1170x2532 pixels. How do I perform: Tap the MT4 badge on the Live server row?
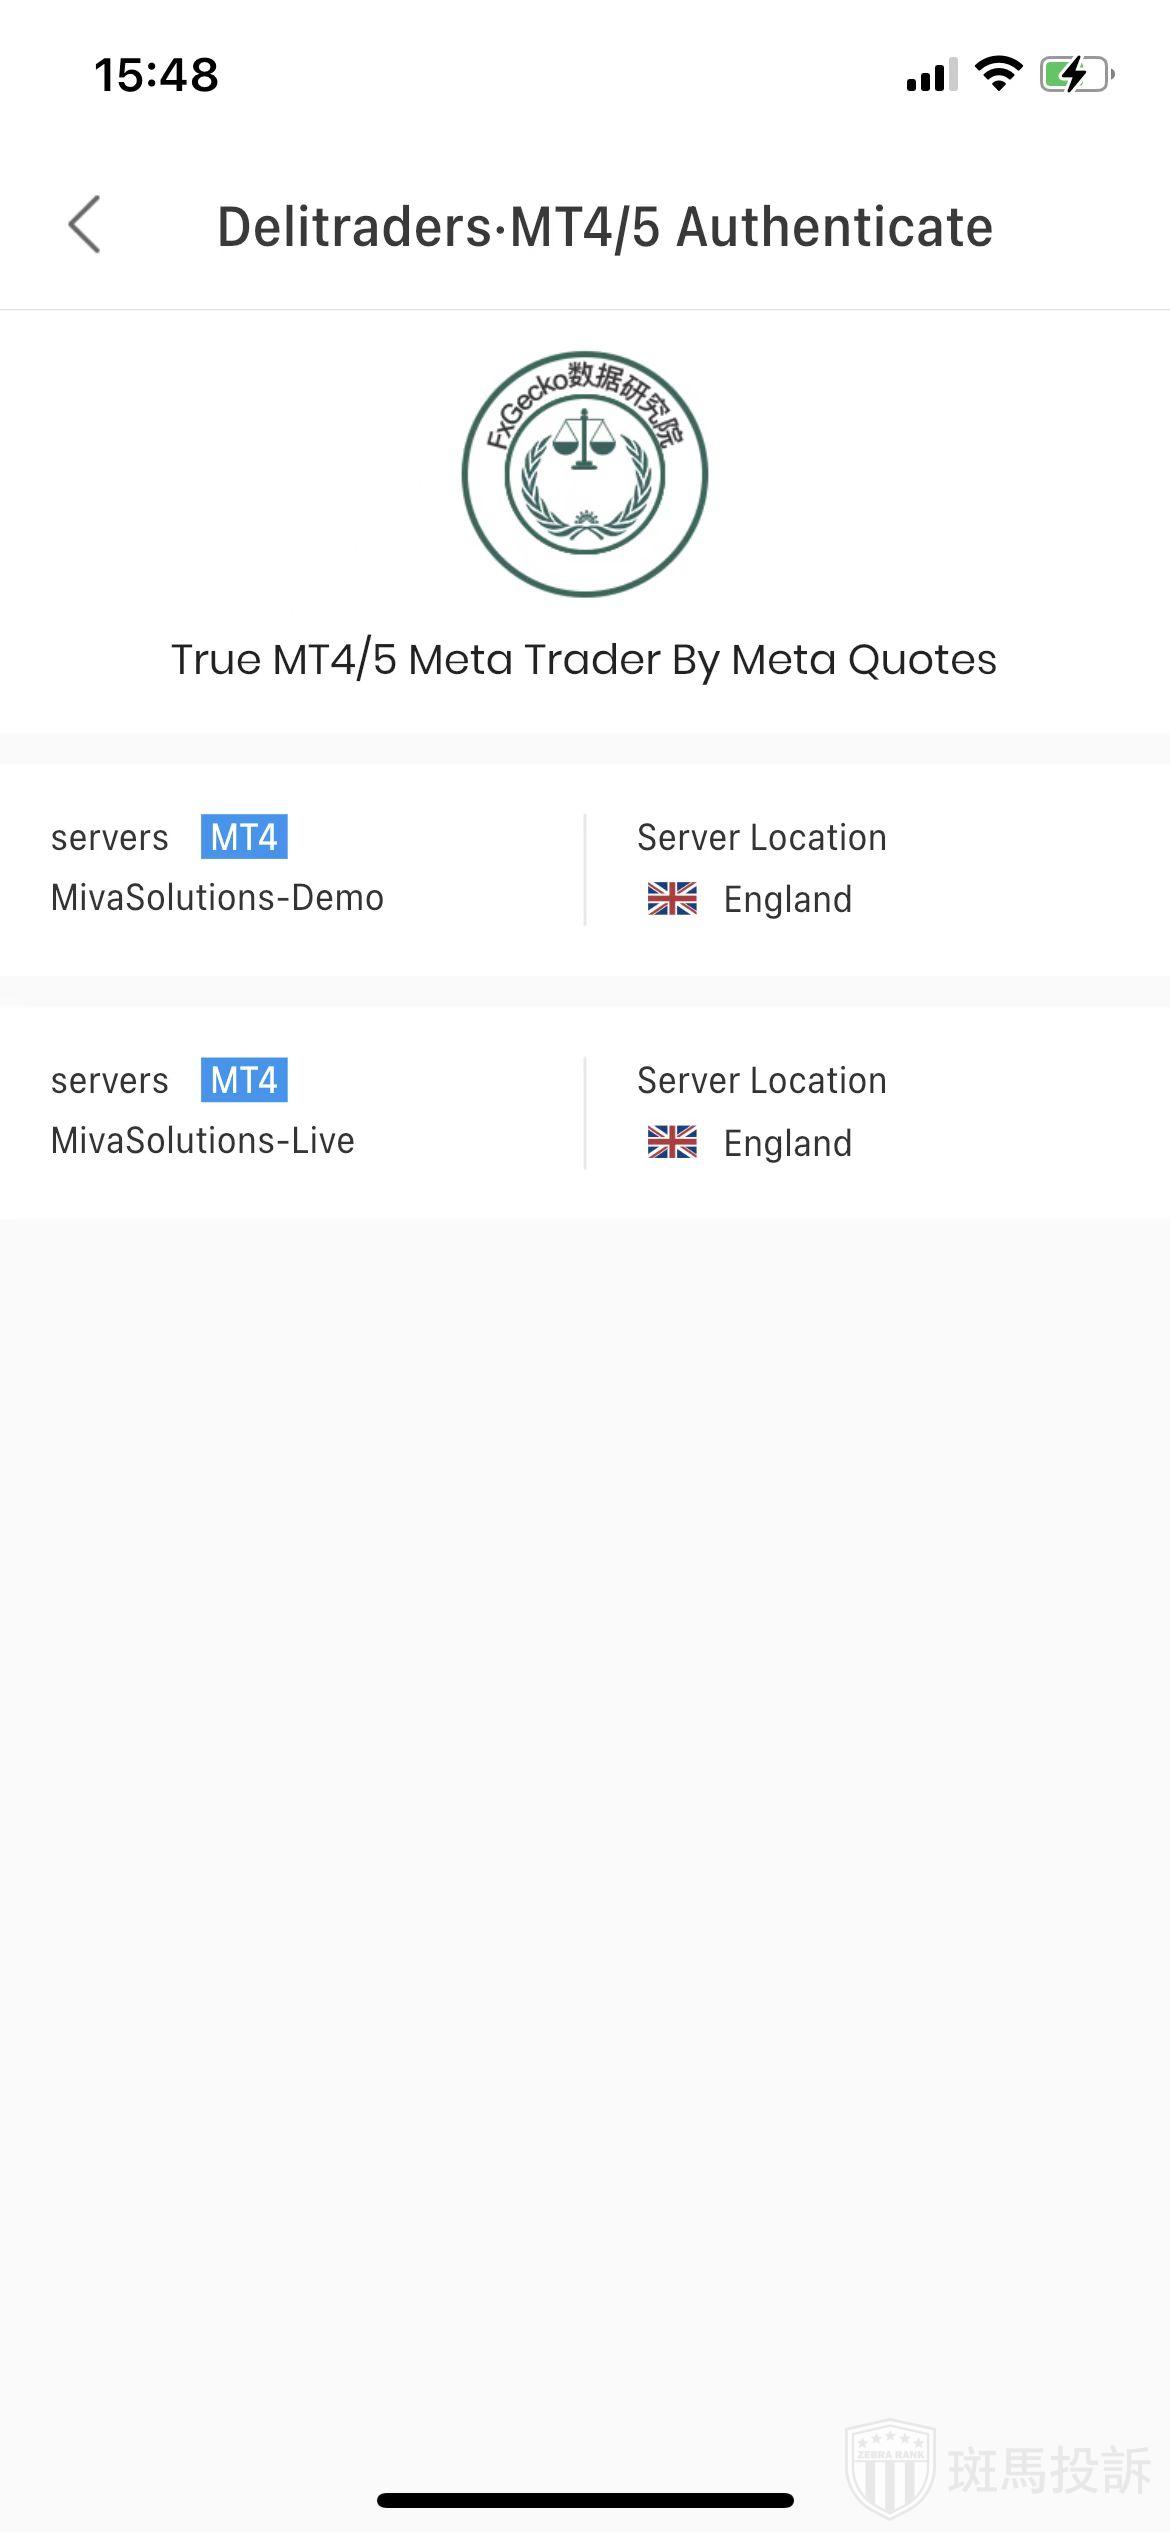click(x=244, y=1080)
